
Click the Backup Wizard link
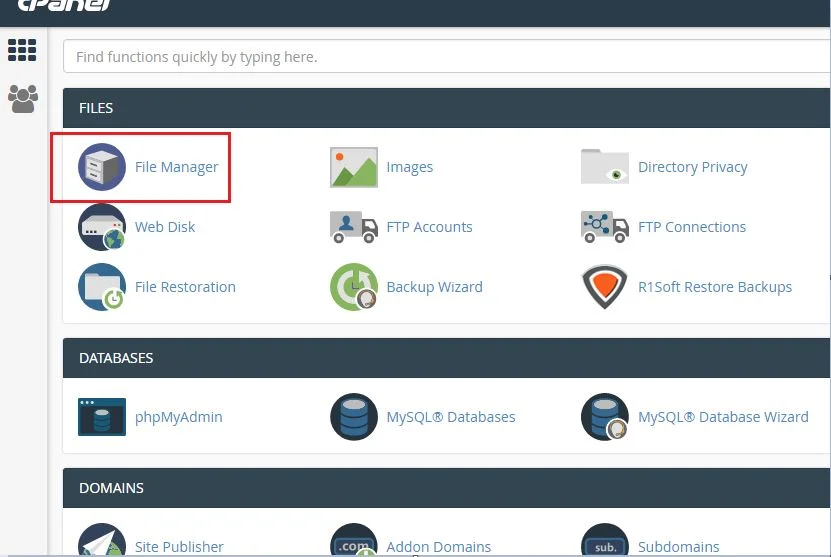point(435,287)
